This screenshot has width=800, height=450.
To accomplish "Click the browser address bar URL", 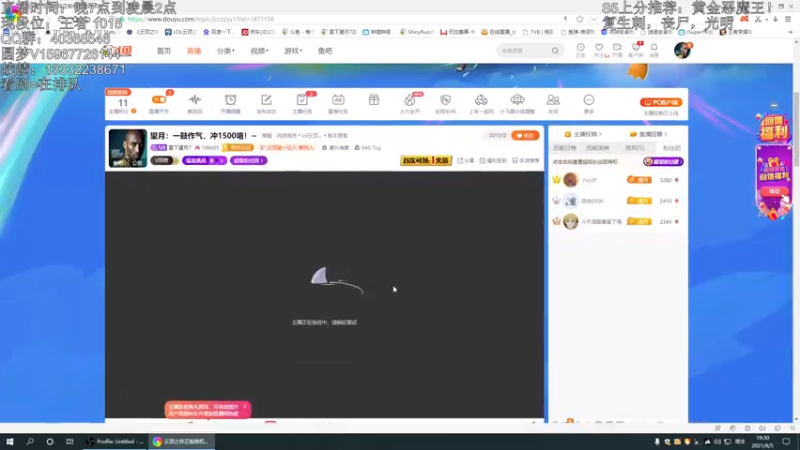I will (201, 19).
